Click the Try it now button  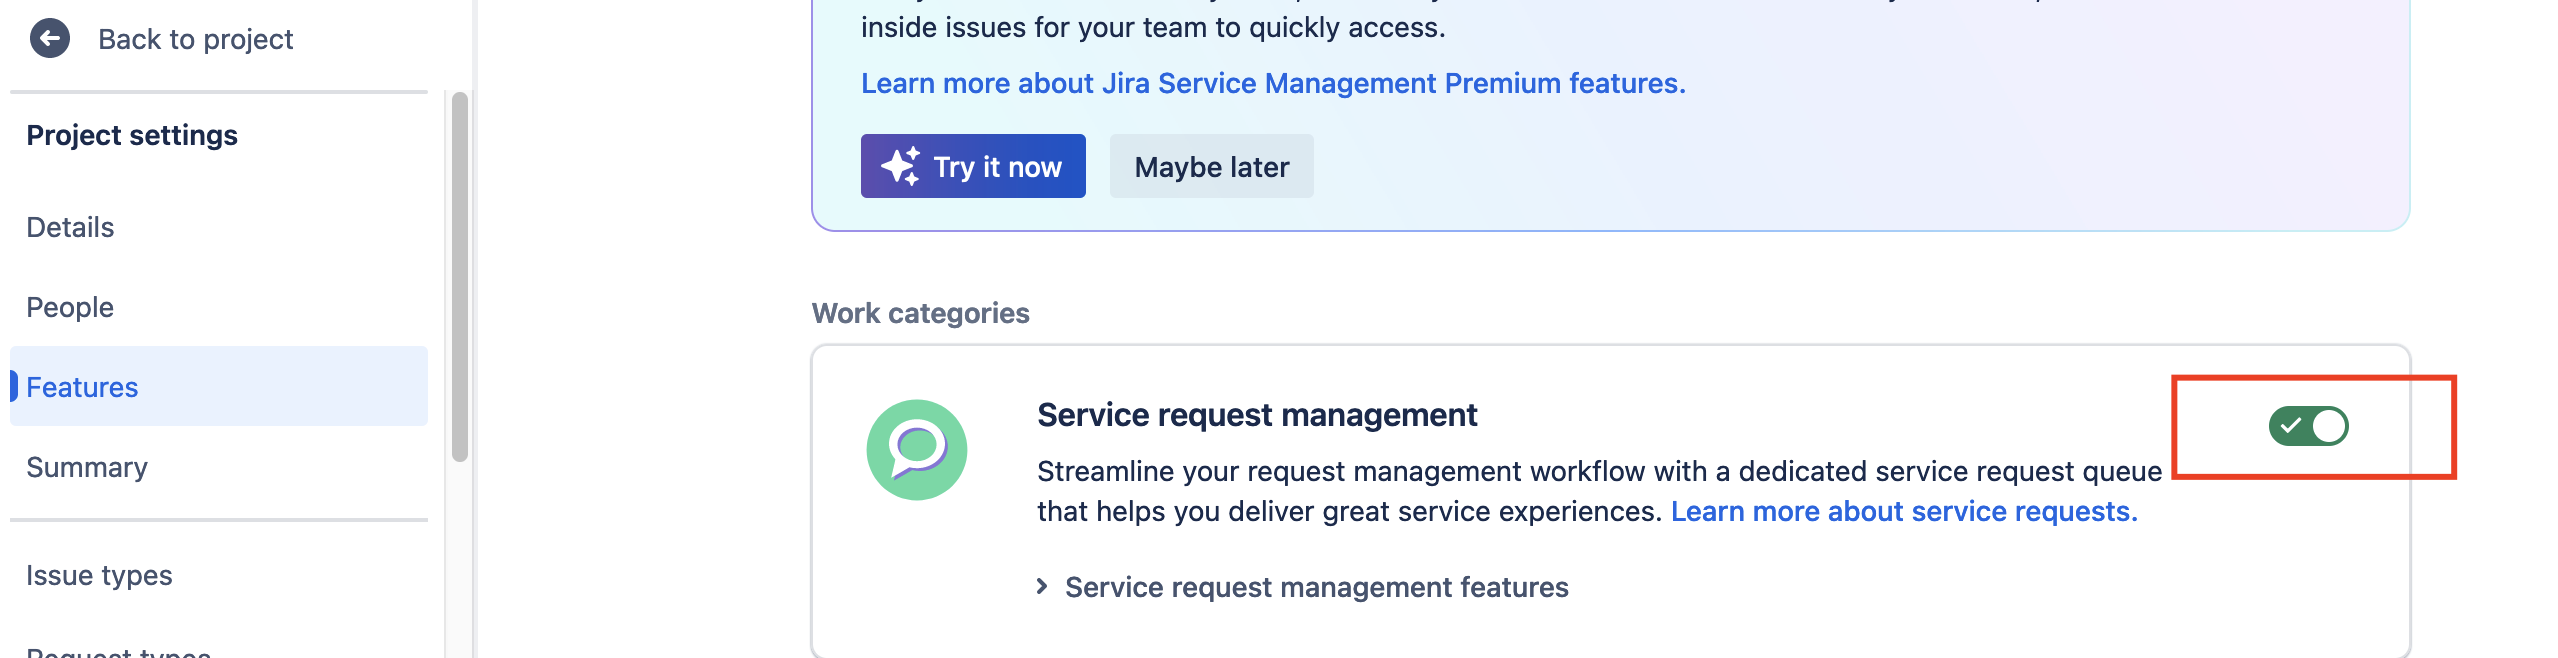(x=973, y=166)
